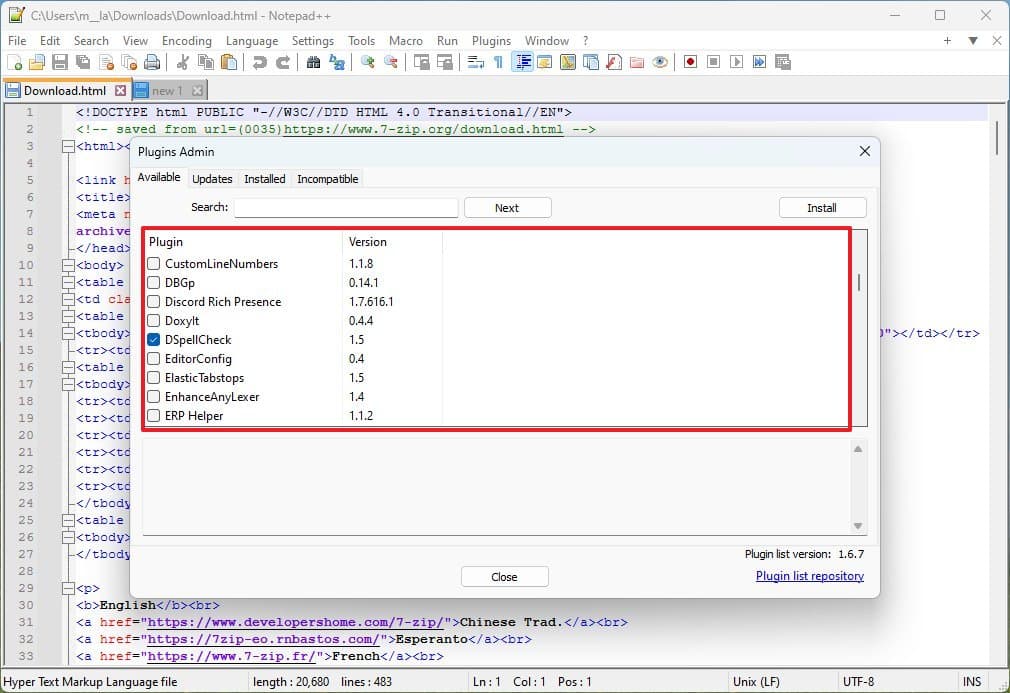Click the Zoom In toolbar icon
The height and width of the screenshot is (693, 1010).
[368, 62]
